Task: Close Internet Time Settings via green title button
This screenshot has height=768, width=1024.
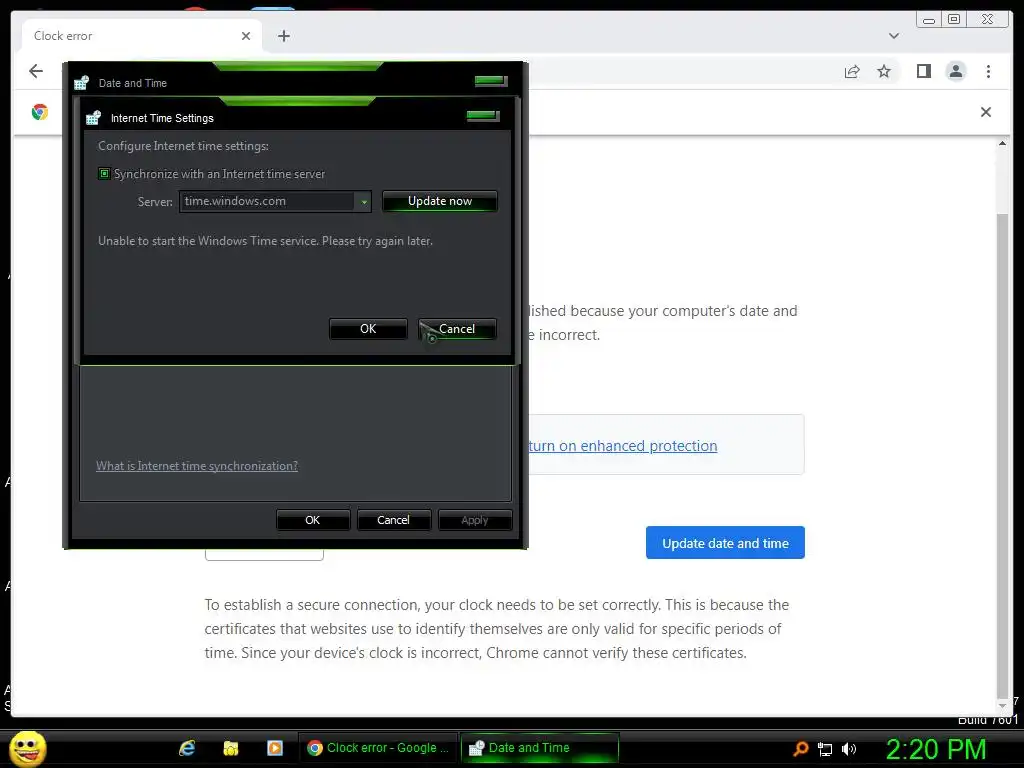Action: (x=483, y=116)
